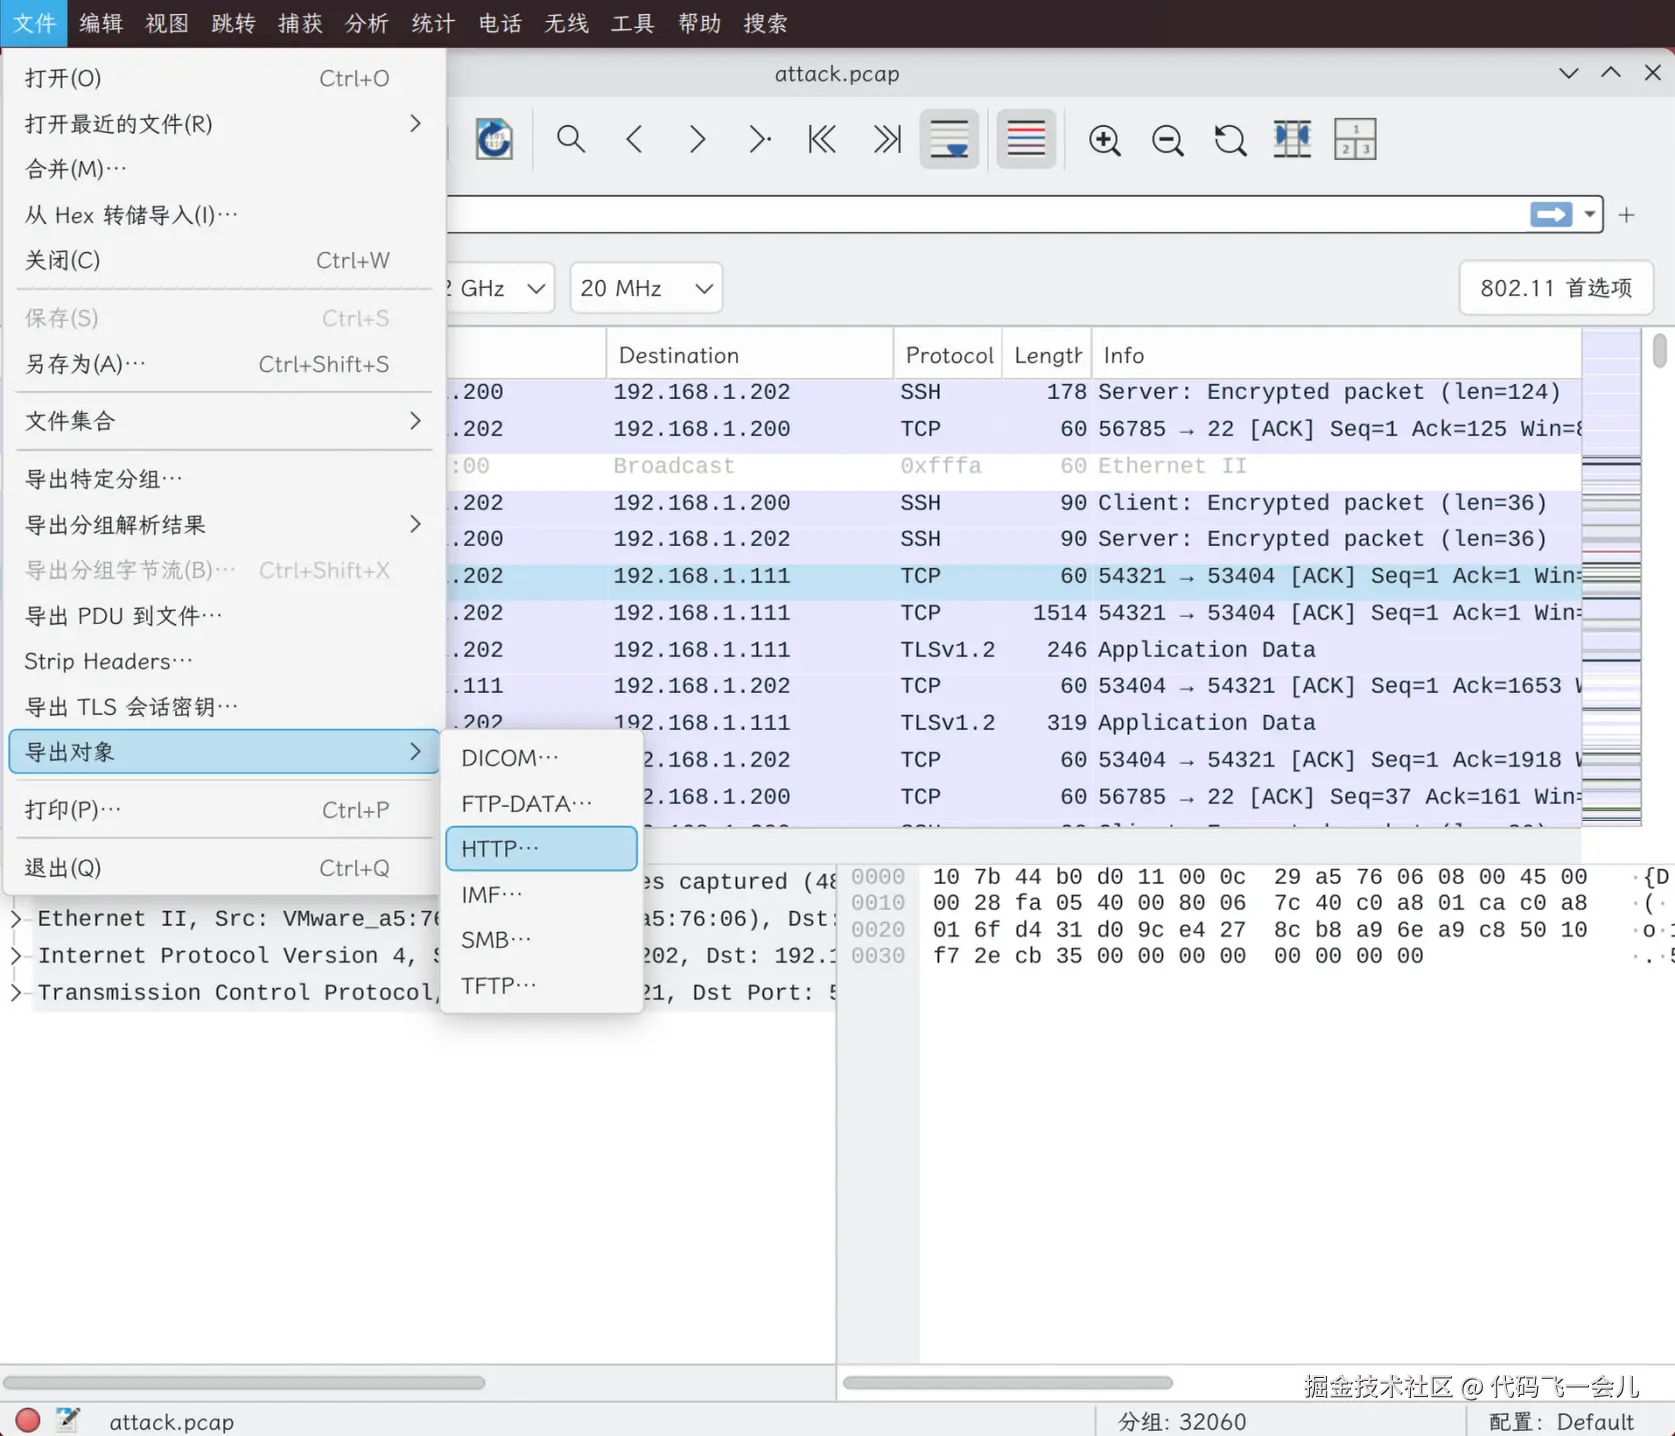1675x1436 pixels.
Task: Choose Strip Headers menu entry
Action: point(223,661)
